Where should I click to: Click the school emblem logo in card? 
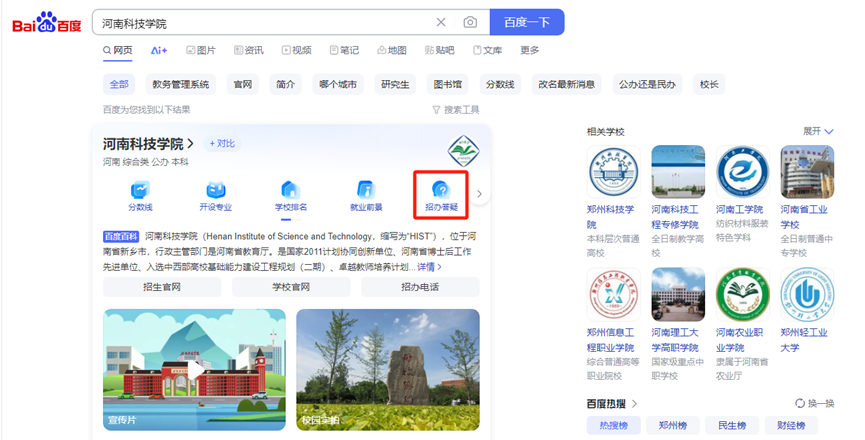tap(463, 151)
